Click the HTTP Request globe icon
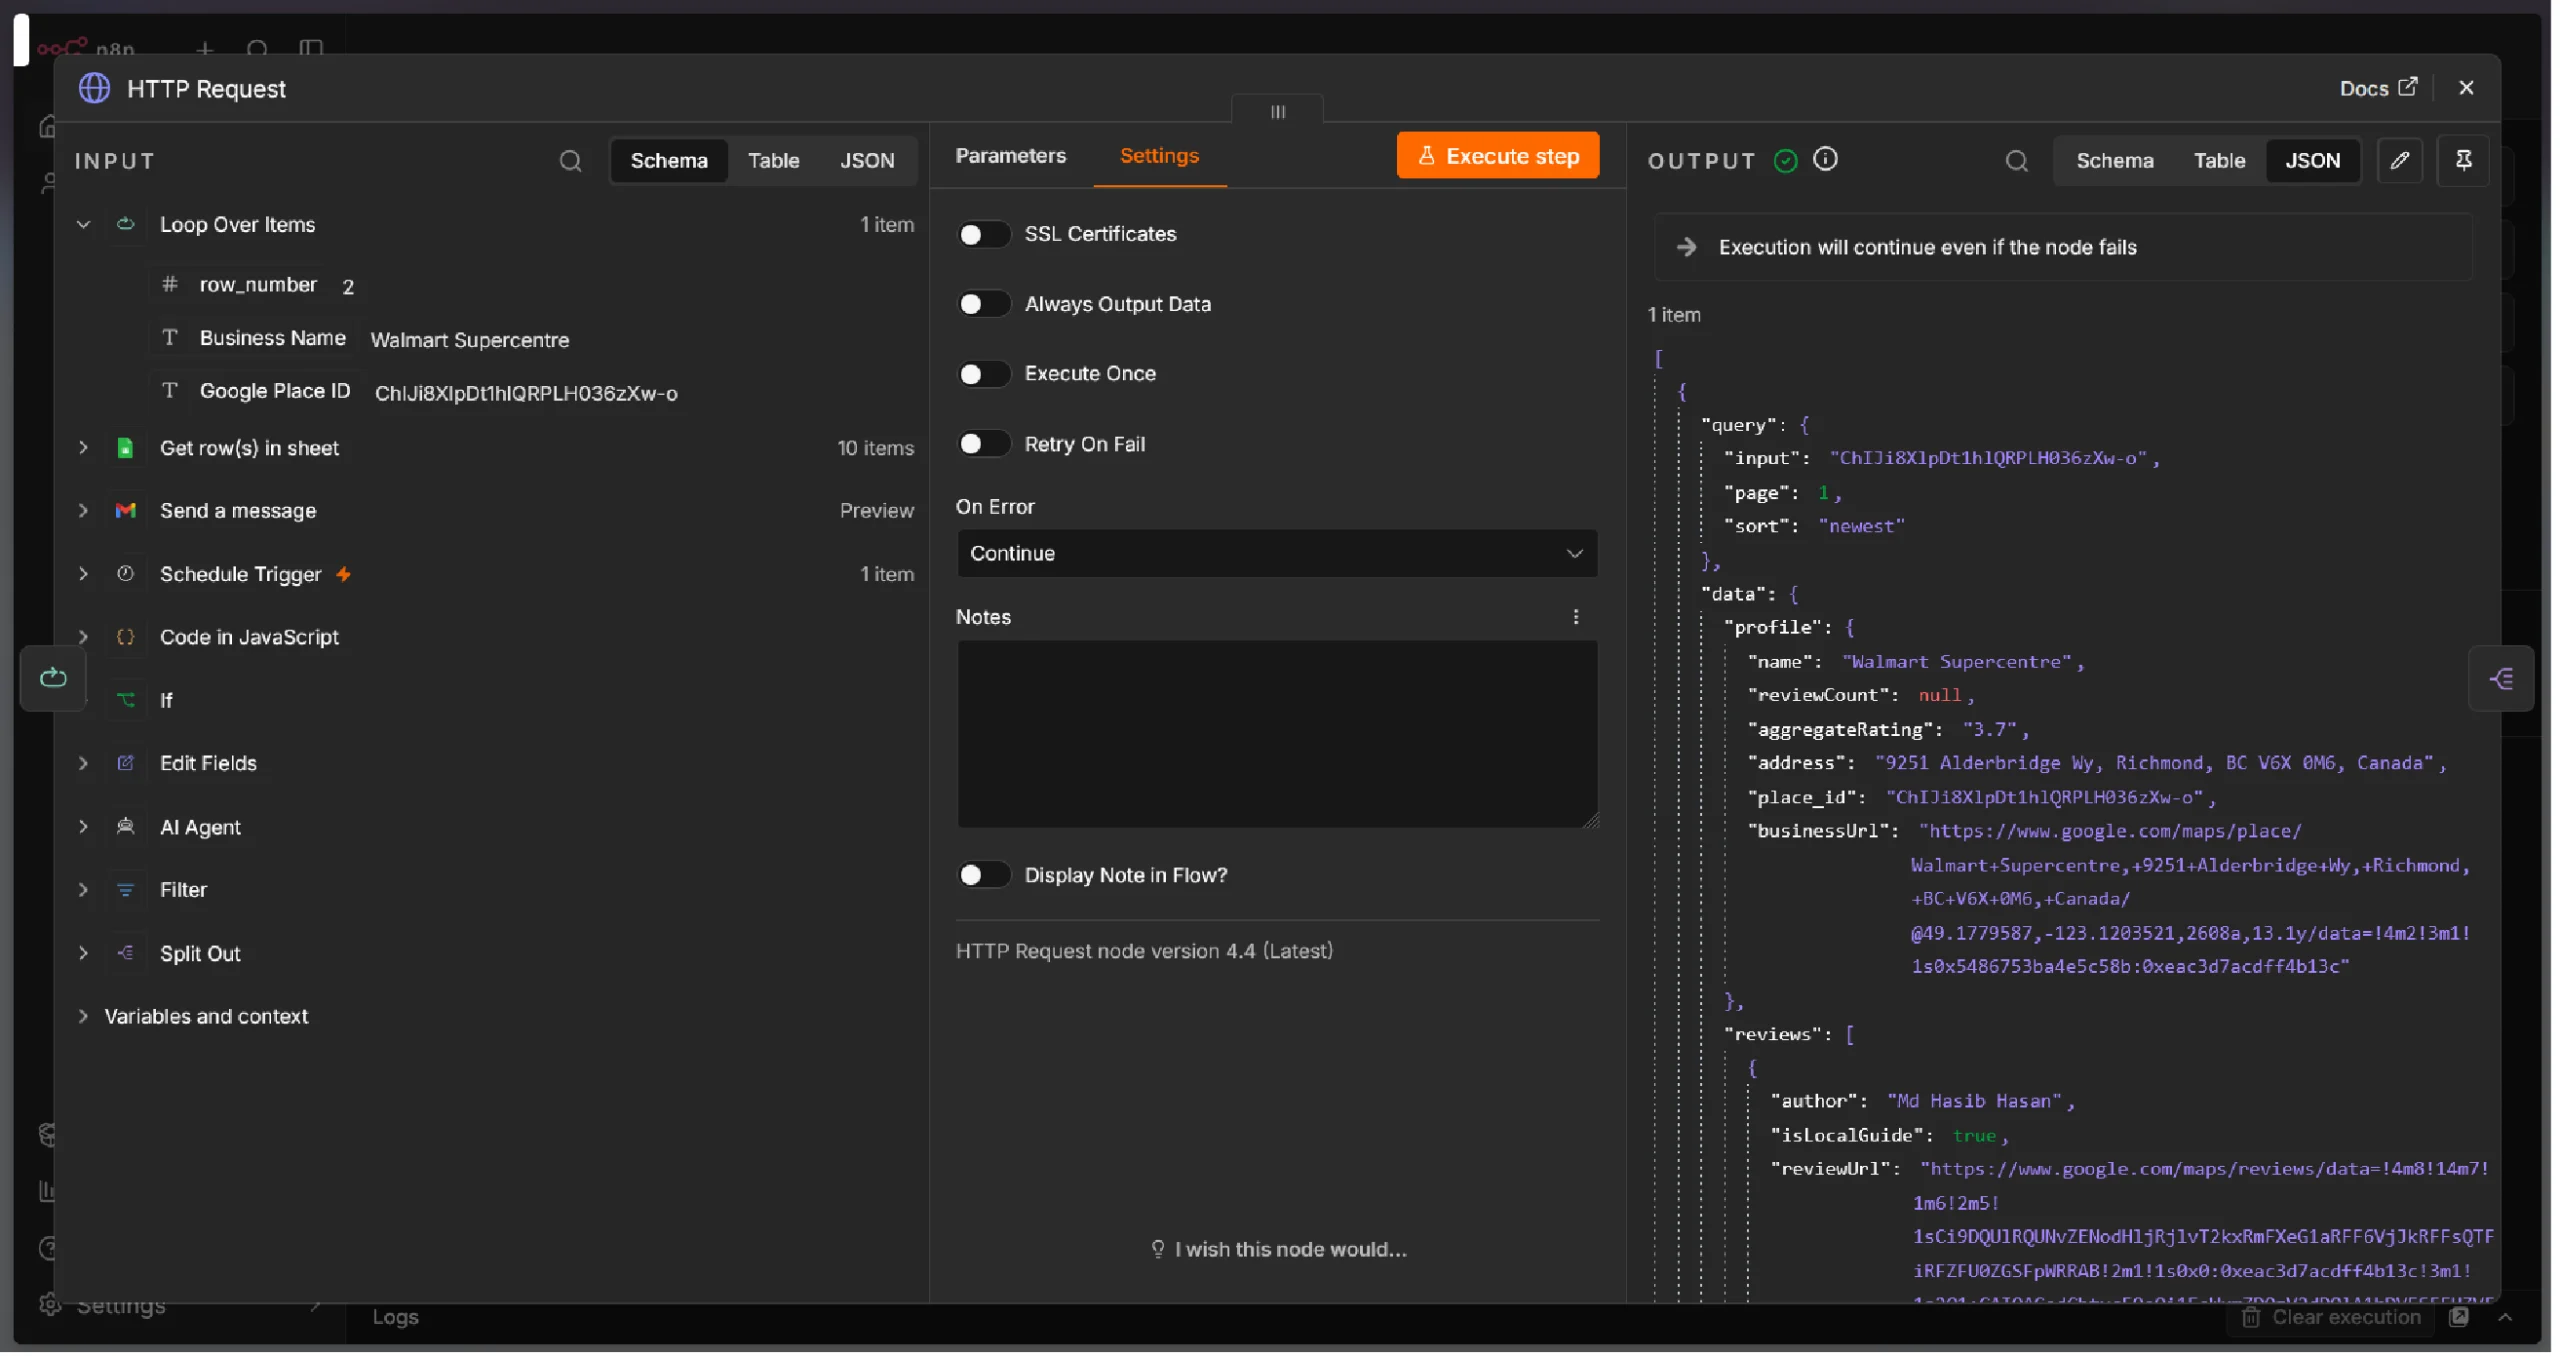 point(94,88)
